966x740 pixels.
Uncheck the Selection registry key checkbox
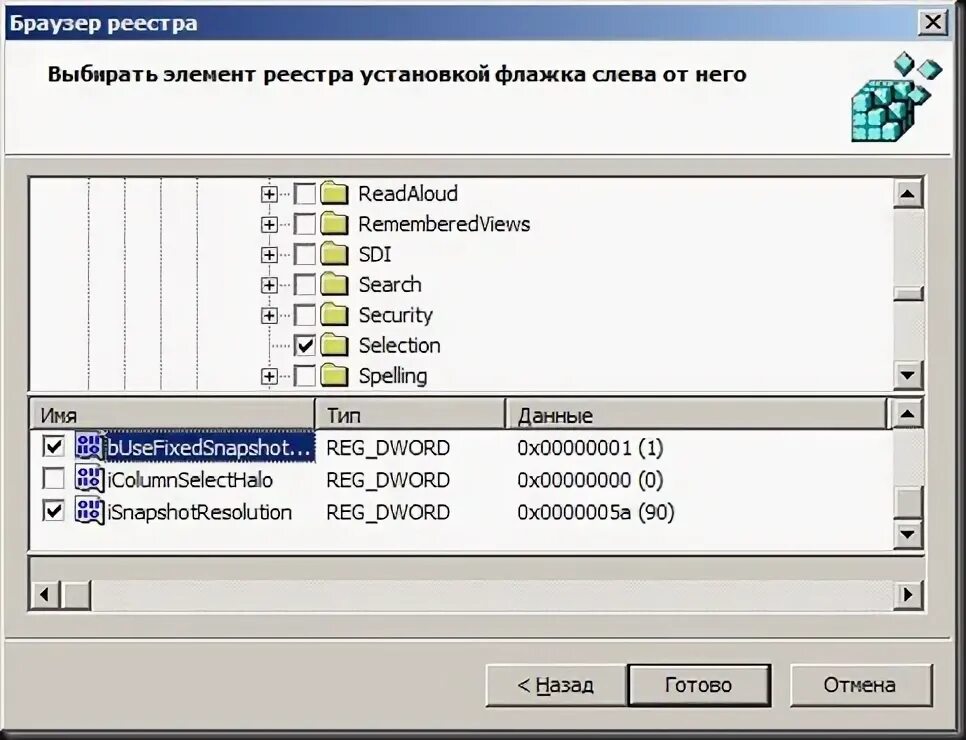(x=305, y=345)
